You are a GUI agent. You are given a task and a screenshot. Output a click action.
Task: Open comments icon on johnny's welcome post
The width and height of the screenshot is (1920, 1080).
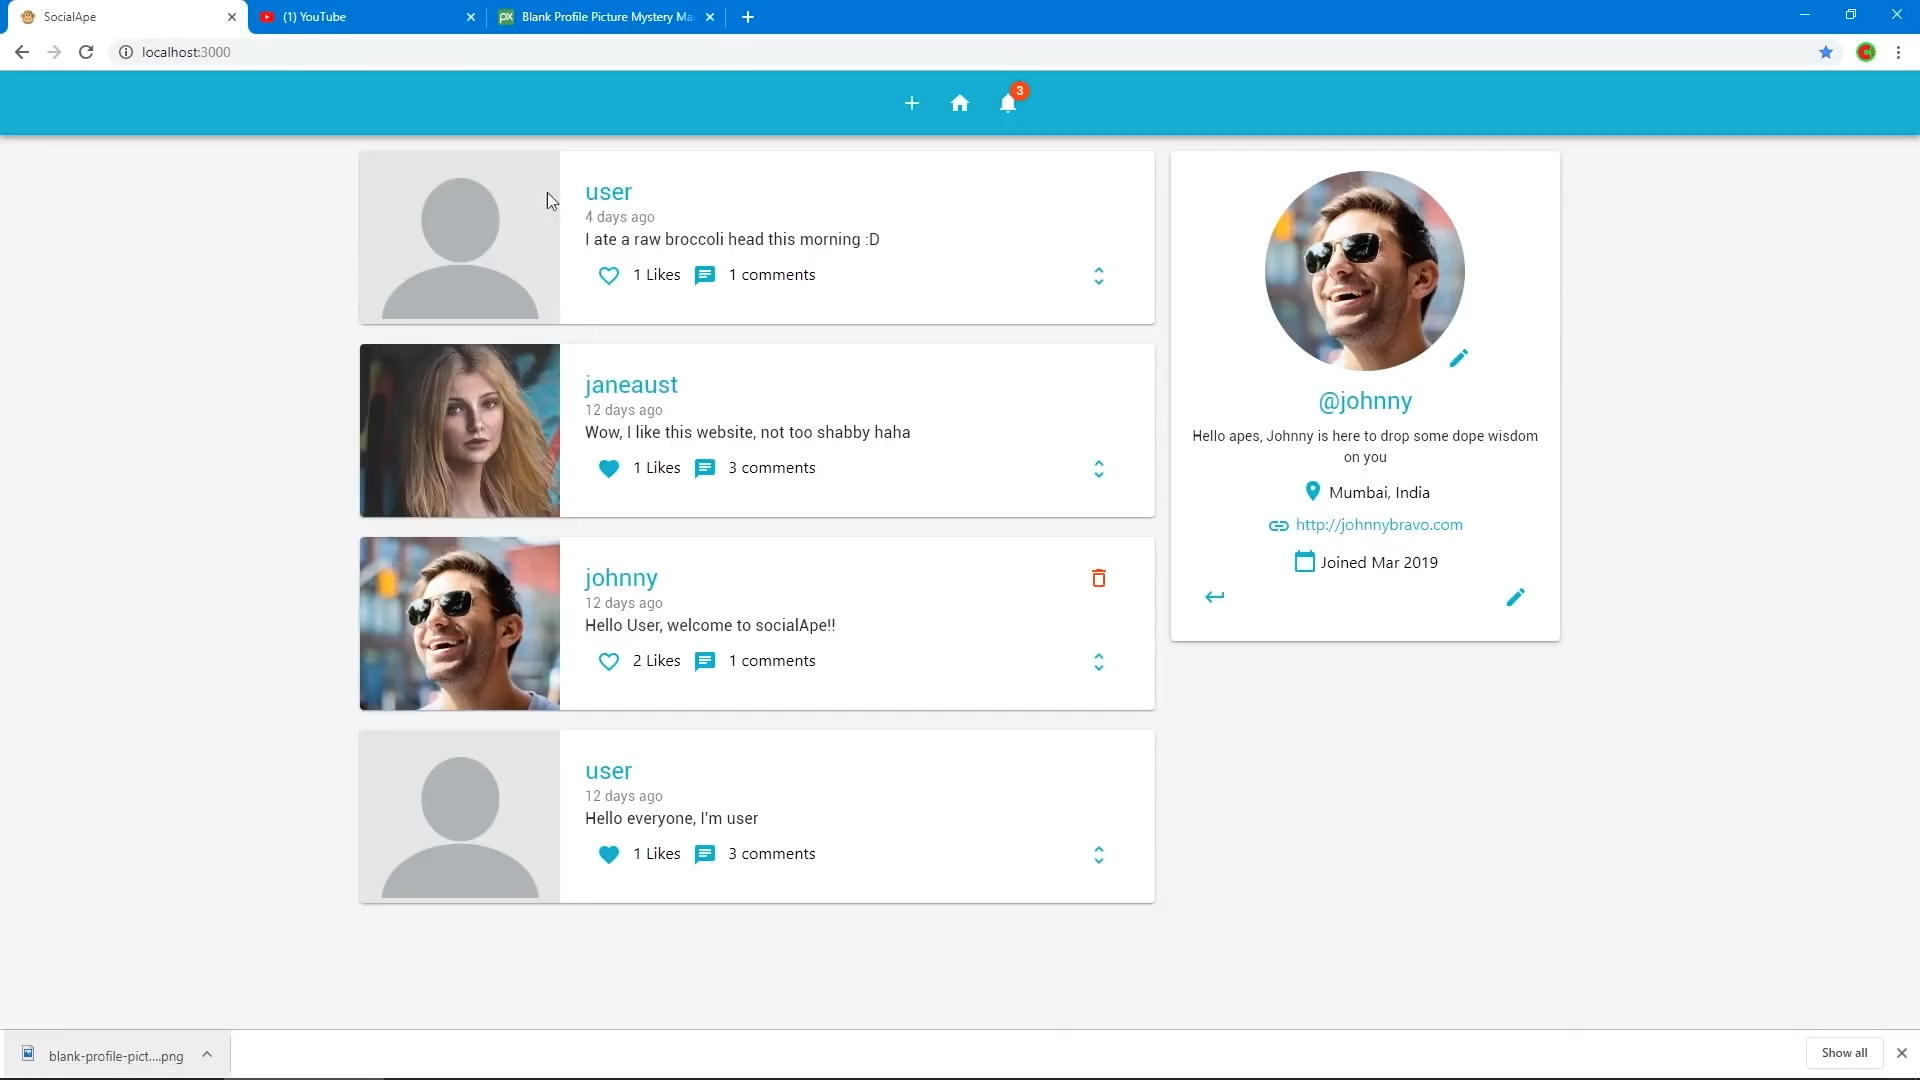(x=705, y=661)
